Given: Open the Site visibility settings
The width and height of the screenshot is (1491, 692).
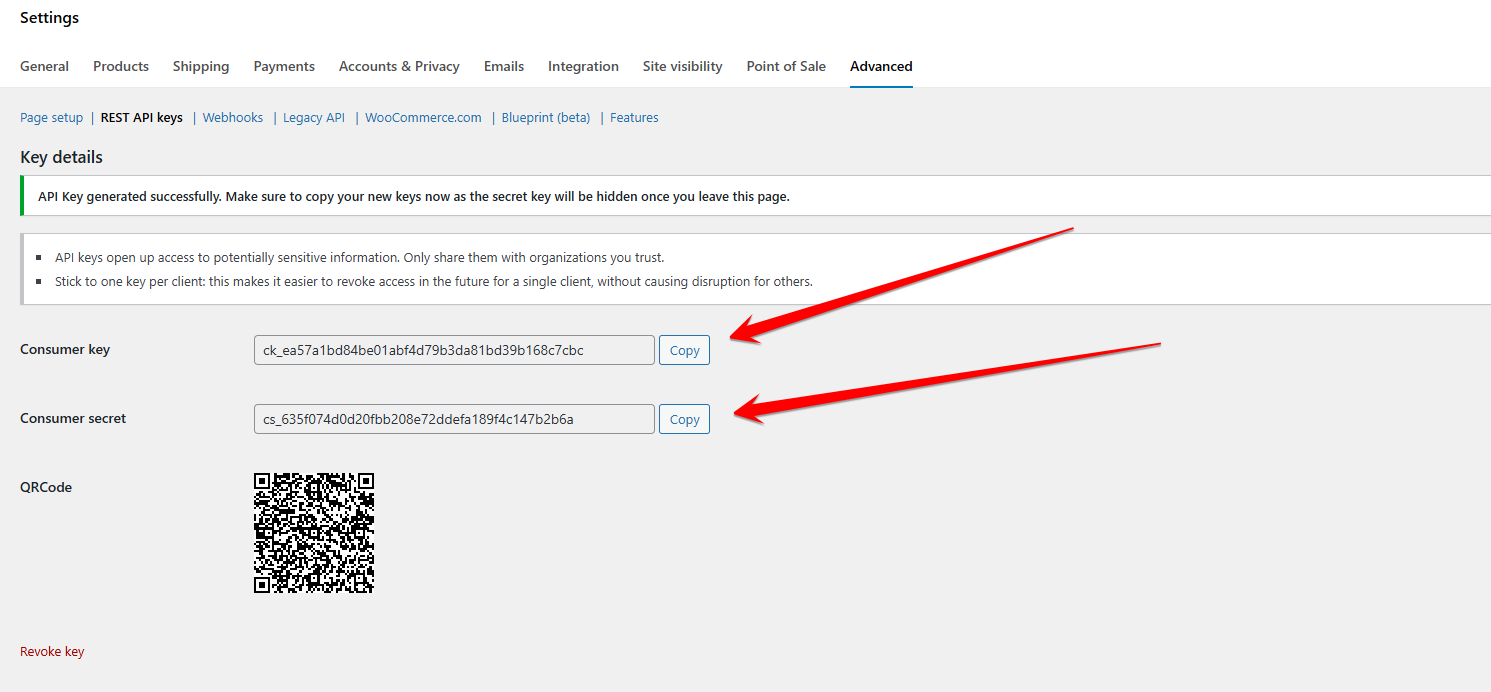Looking at the screenshot, I should click(x=682, y=66).
